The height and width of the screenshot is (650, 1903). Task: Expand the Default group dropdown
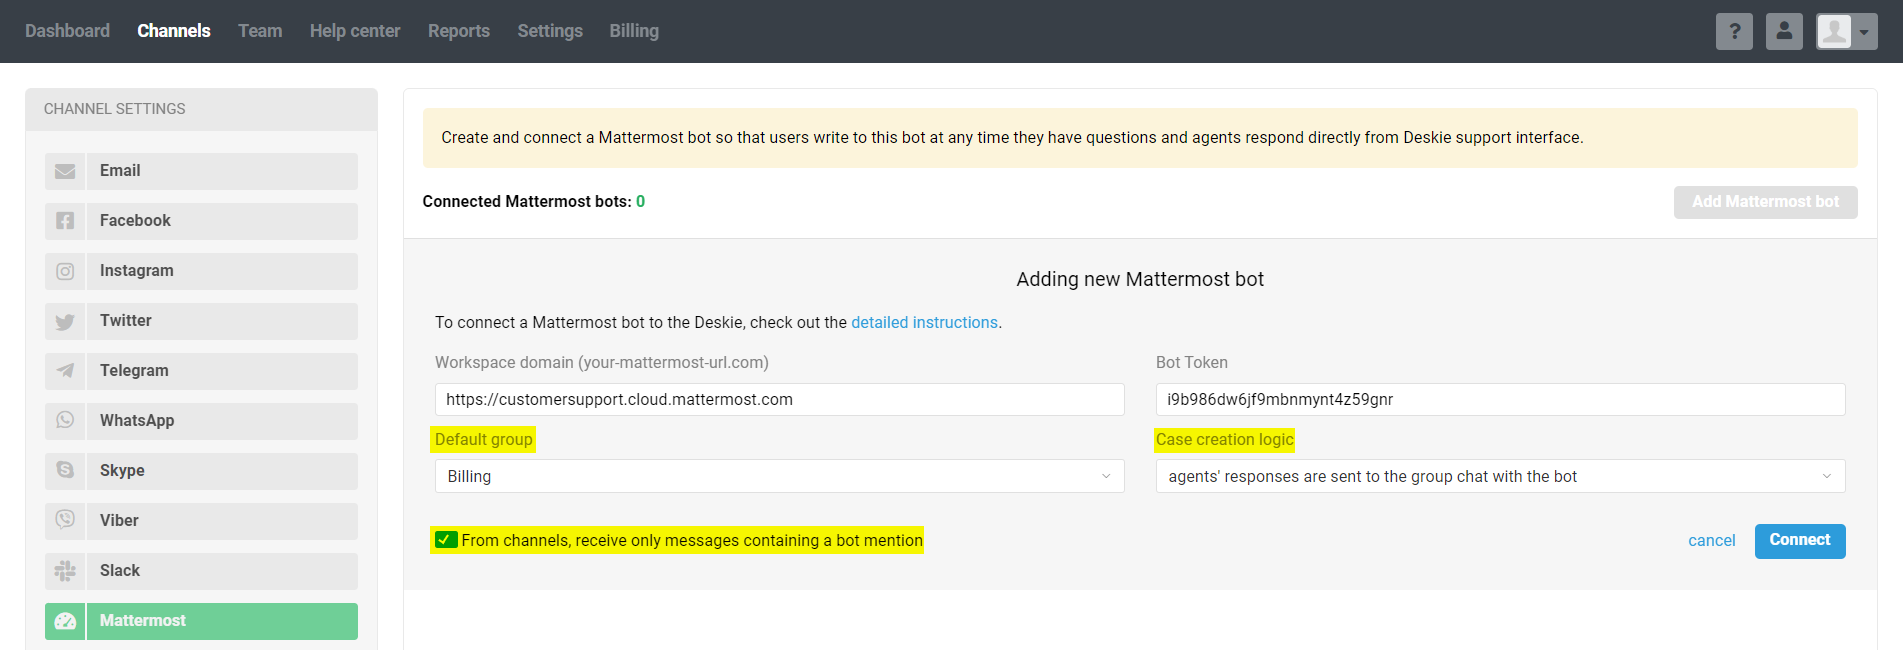tap(779, 476)
